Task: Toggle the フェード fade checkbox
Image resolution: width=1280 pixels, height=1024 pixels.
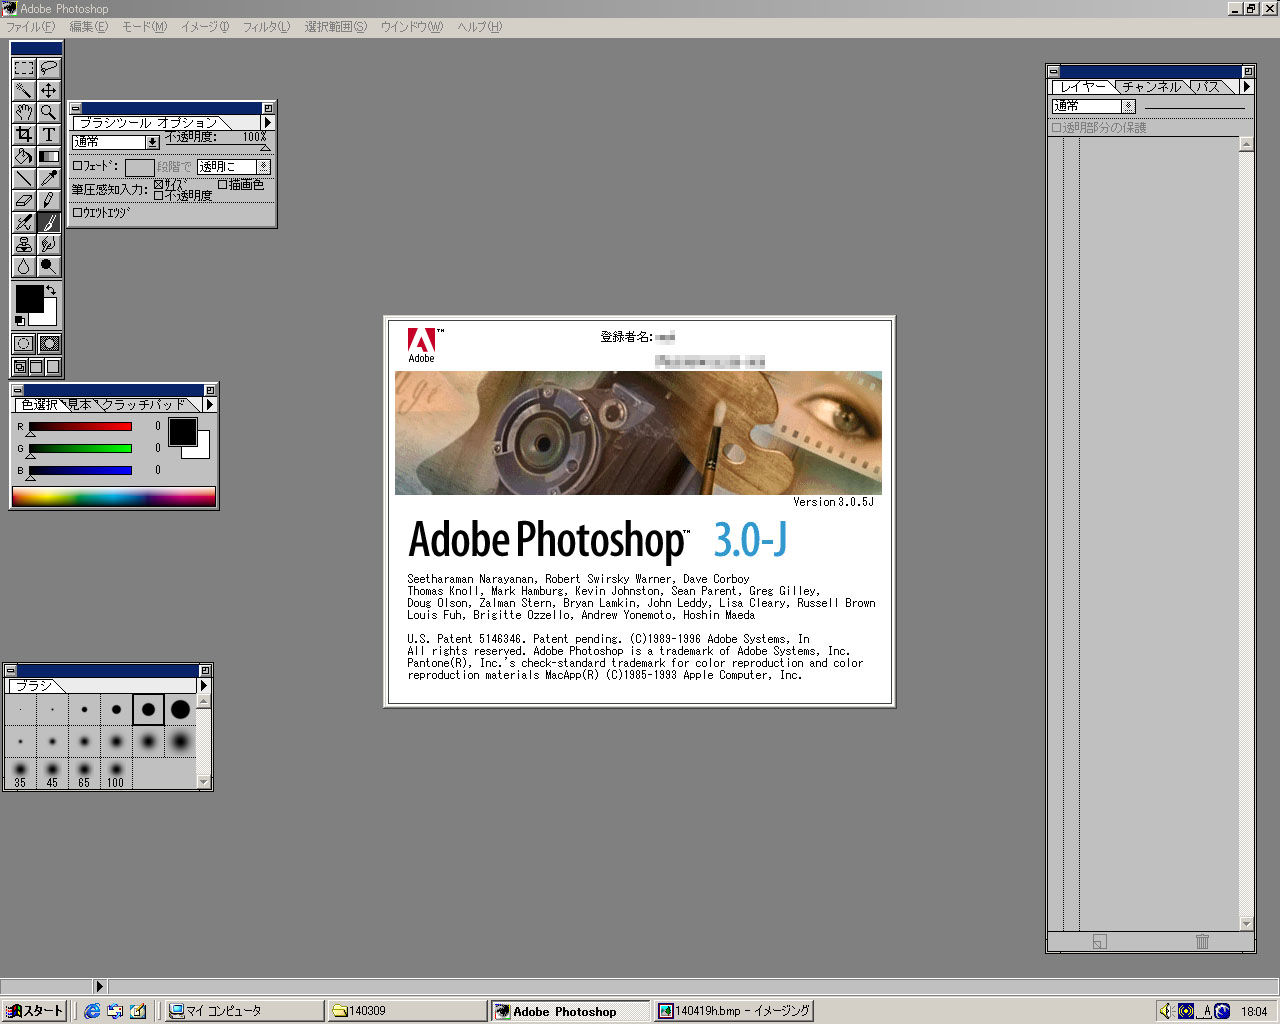Action: (78, 166)
